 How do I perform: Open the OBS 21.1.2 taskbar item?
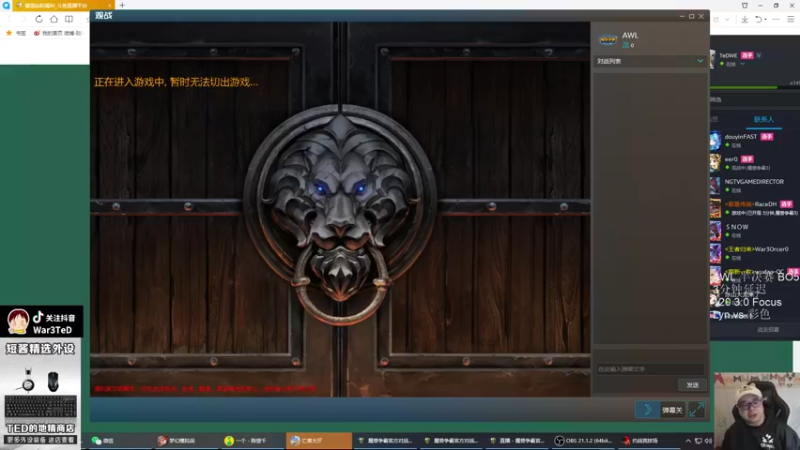pyautogui.click(x=585, y=441)
